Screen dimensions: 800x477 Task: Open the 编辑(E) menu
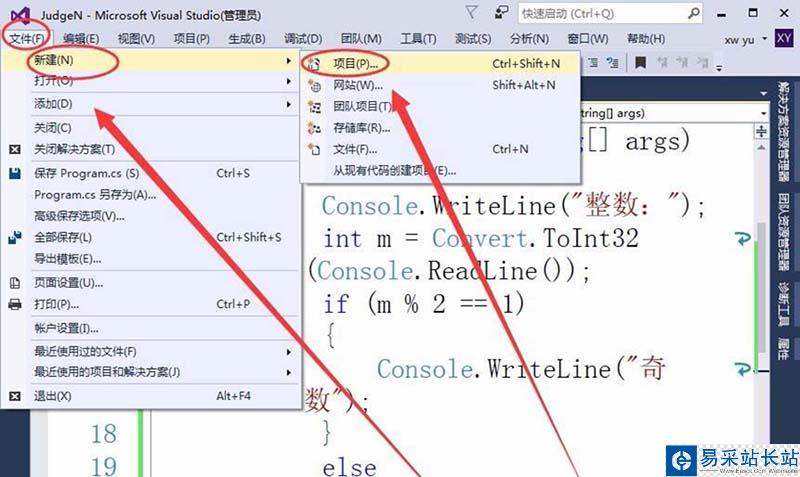(x=81, y=39)
